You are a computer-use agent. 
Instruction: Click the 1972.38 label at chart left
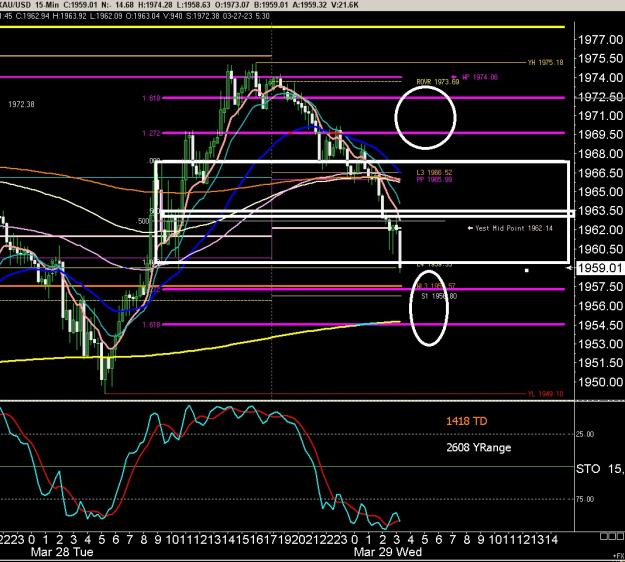[x=21, y=104]
